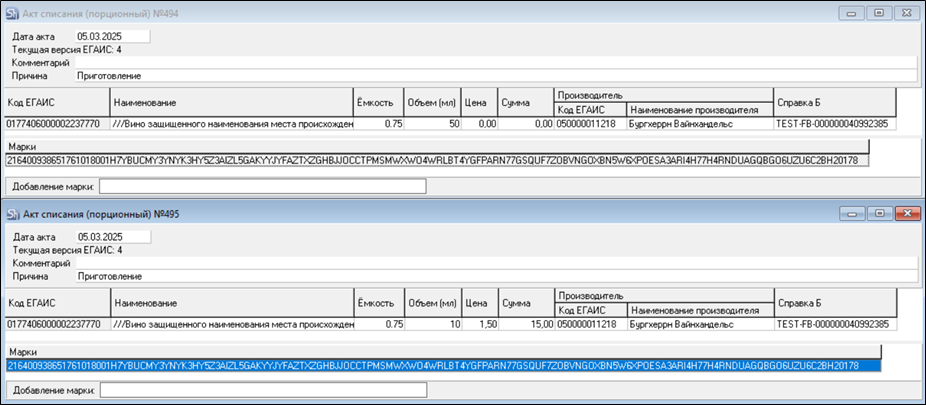This screenshot has height=405, width=926.
Task: Click the title bar icon of act №494
Action: (12, 13)
